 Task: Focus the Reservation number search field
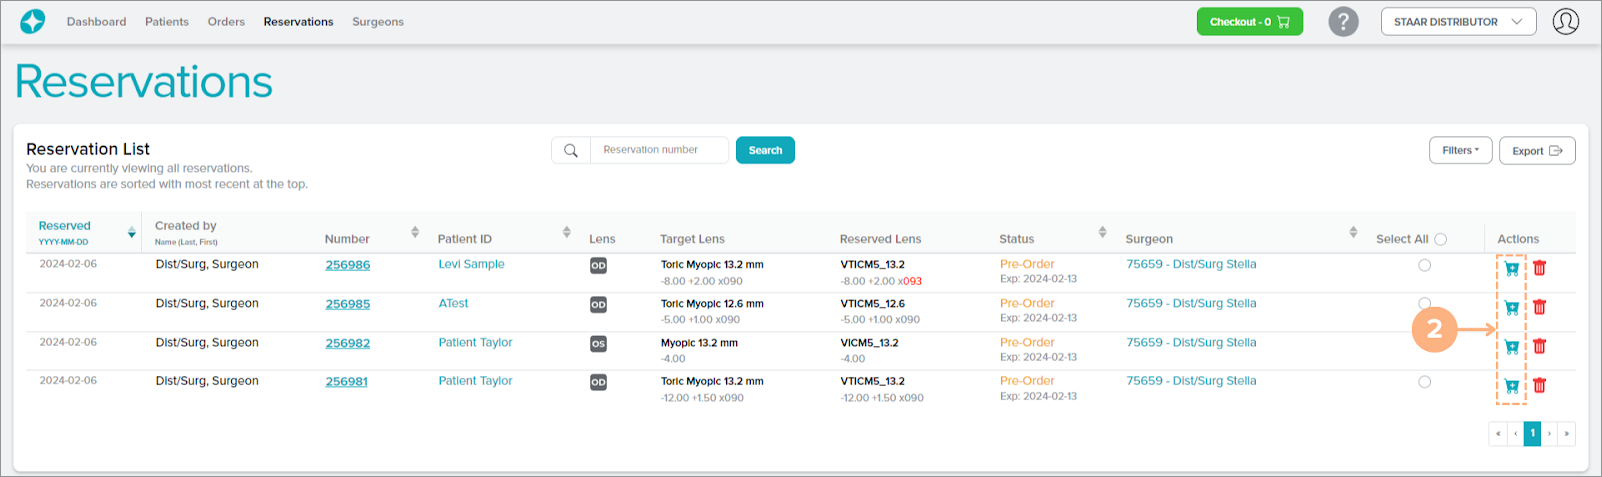(658, 150)
